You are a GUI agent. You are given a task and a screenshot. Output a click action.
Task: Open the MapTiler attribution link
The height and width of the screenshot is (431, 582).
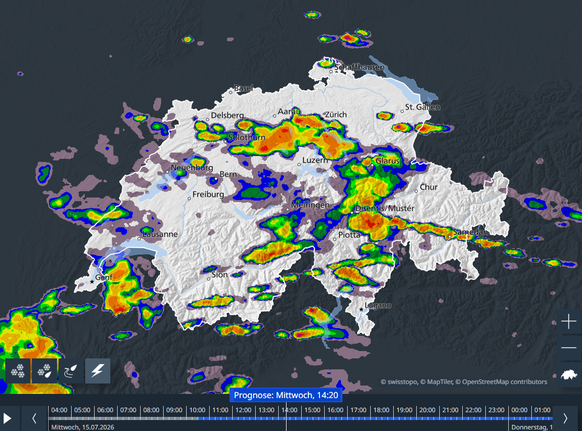tap(436, 382)
